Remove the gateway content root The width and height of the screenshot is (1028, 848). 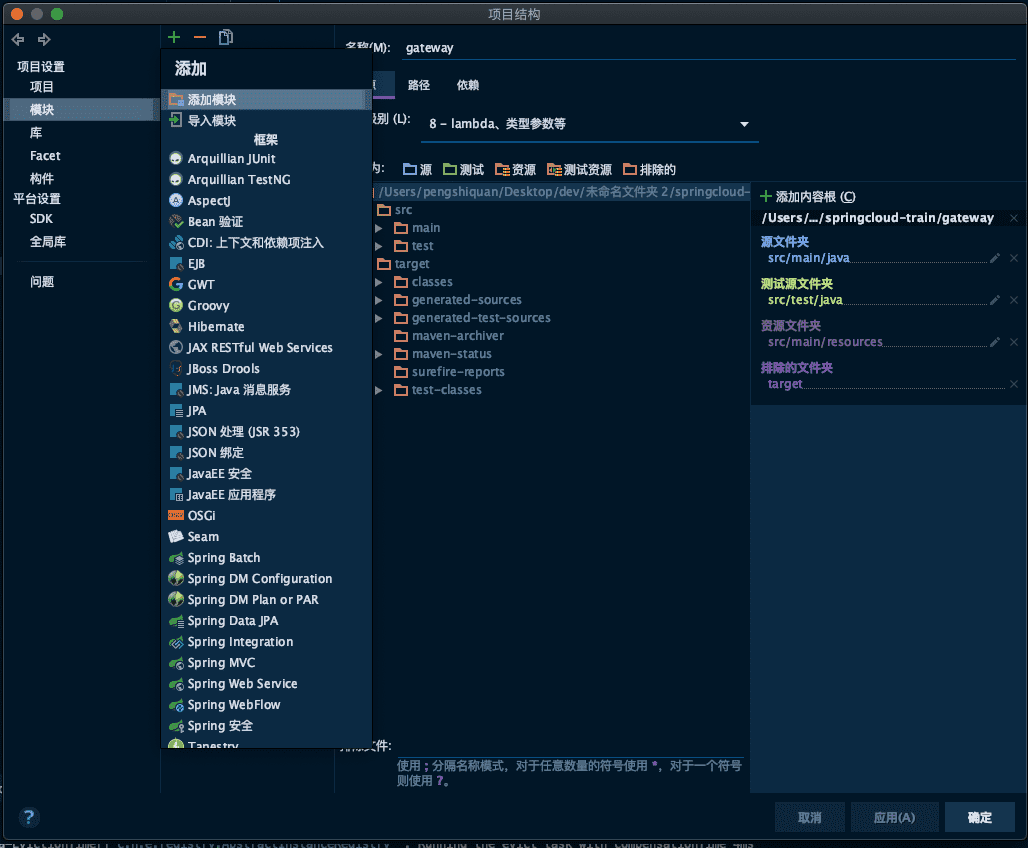click(x=1014, y=218)
